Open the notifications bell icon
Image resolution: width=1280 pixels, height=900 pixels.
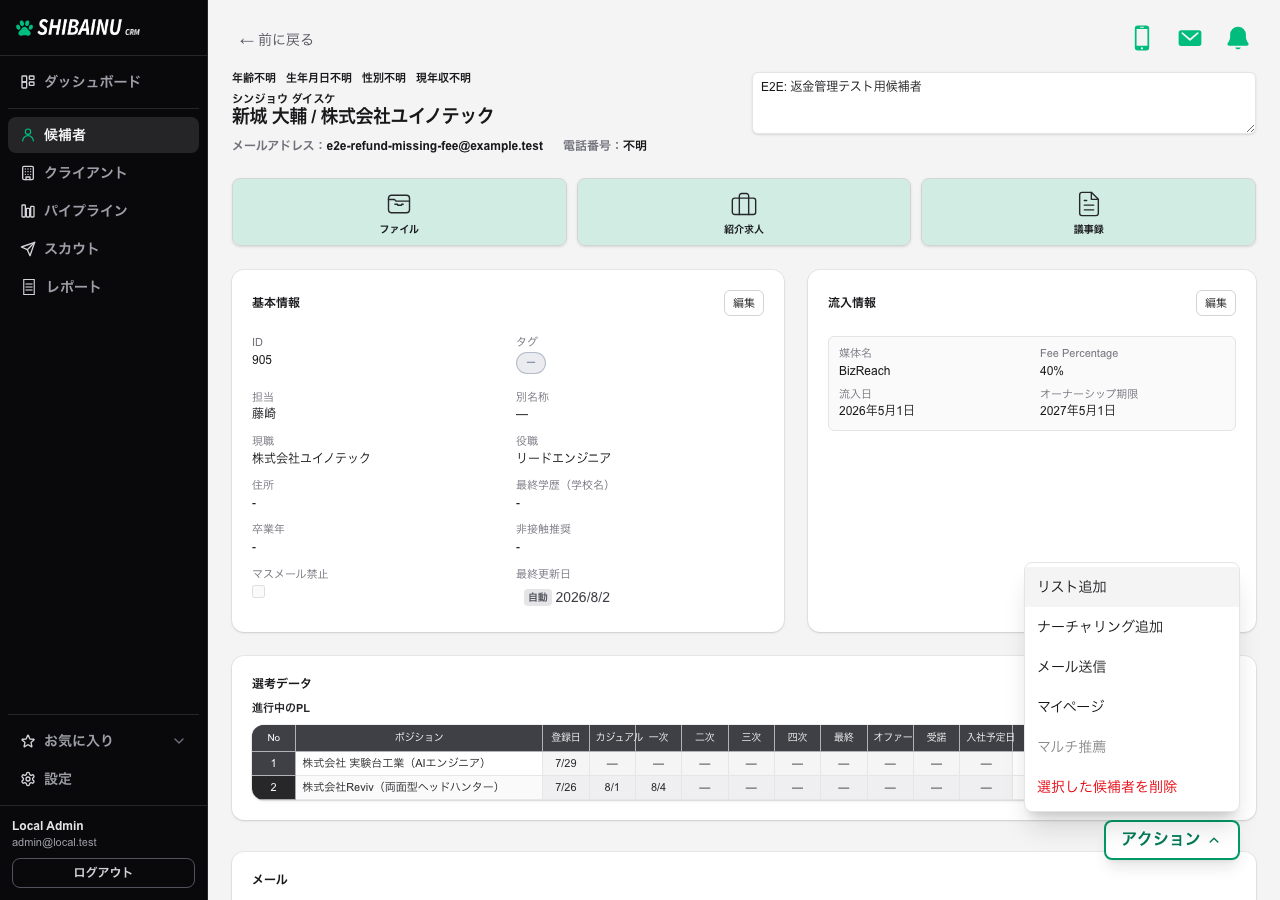point(1237,38)
